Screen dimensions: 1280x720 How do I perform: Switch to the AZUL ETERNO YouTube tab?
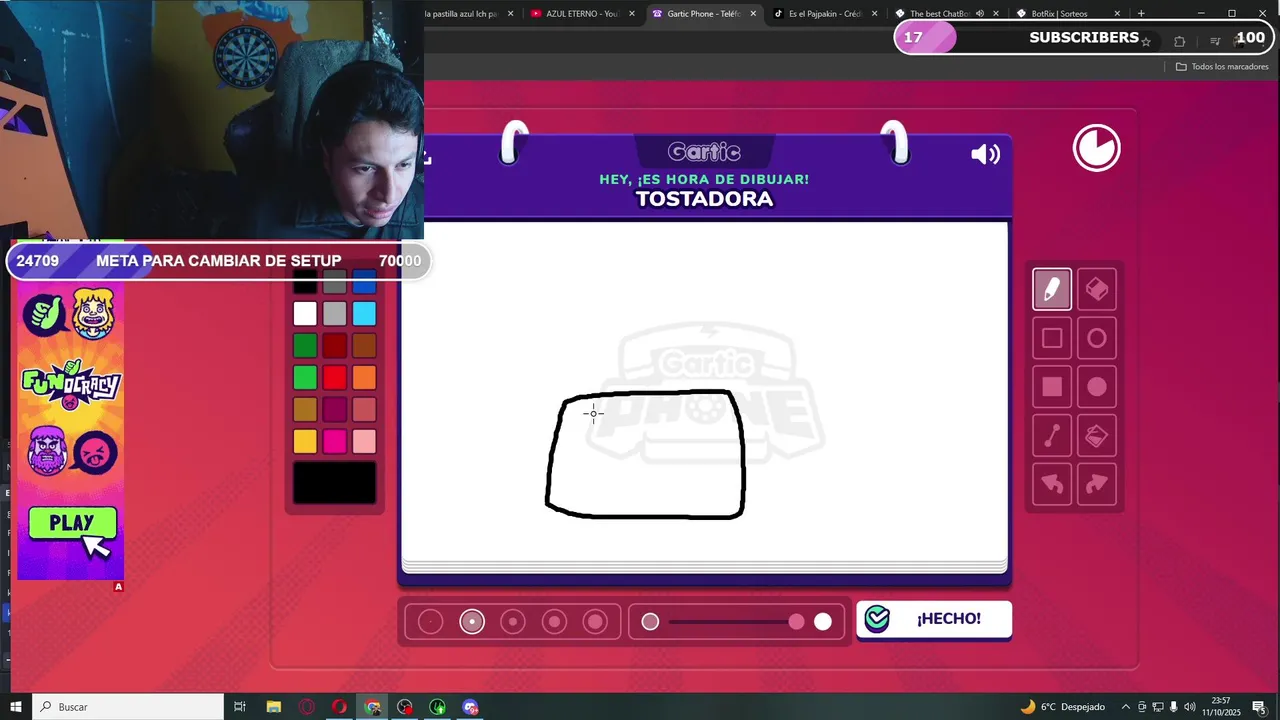(x=583, y=14)
